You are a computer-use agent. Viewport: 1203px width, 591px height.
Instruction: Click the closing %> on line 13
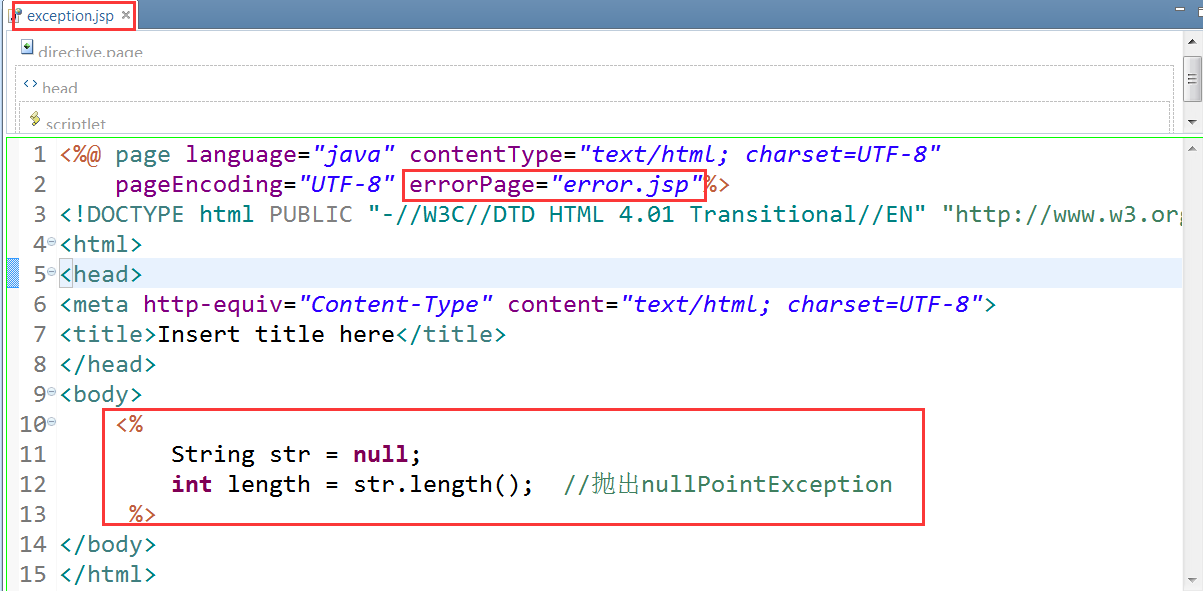click(x=143, y=515)
